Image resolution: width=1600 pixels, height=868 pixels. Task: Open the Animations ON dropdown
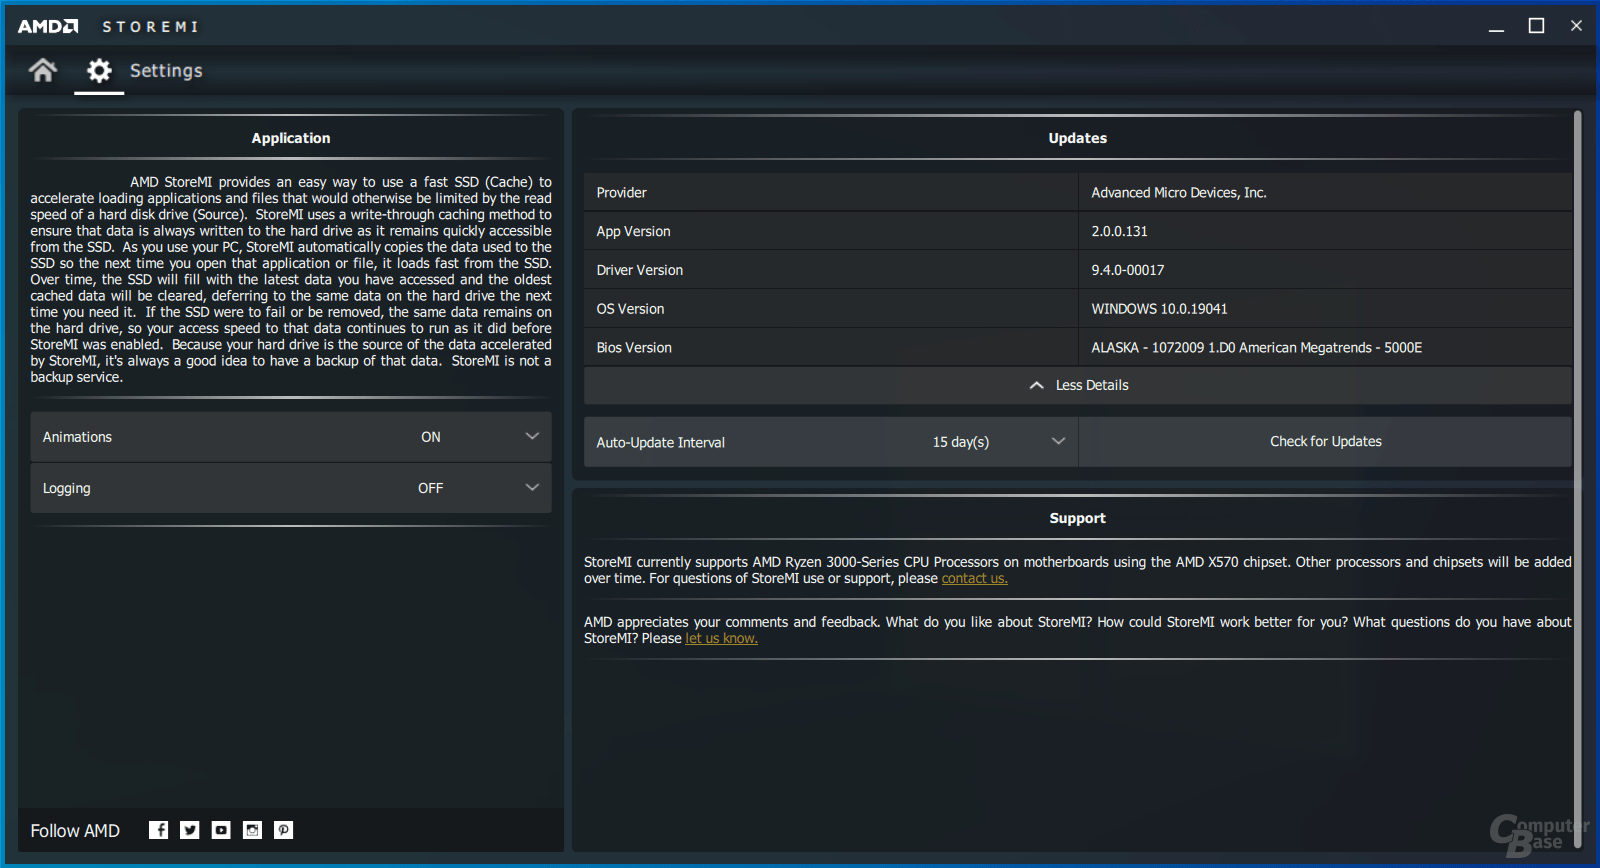click(291, 437)
